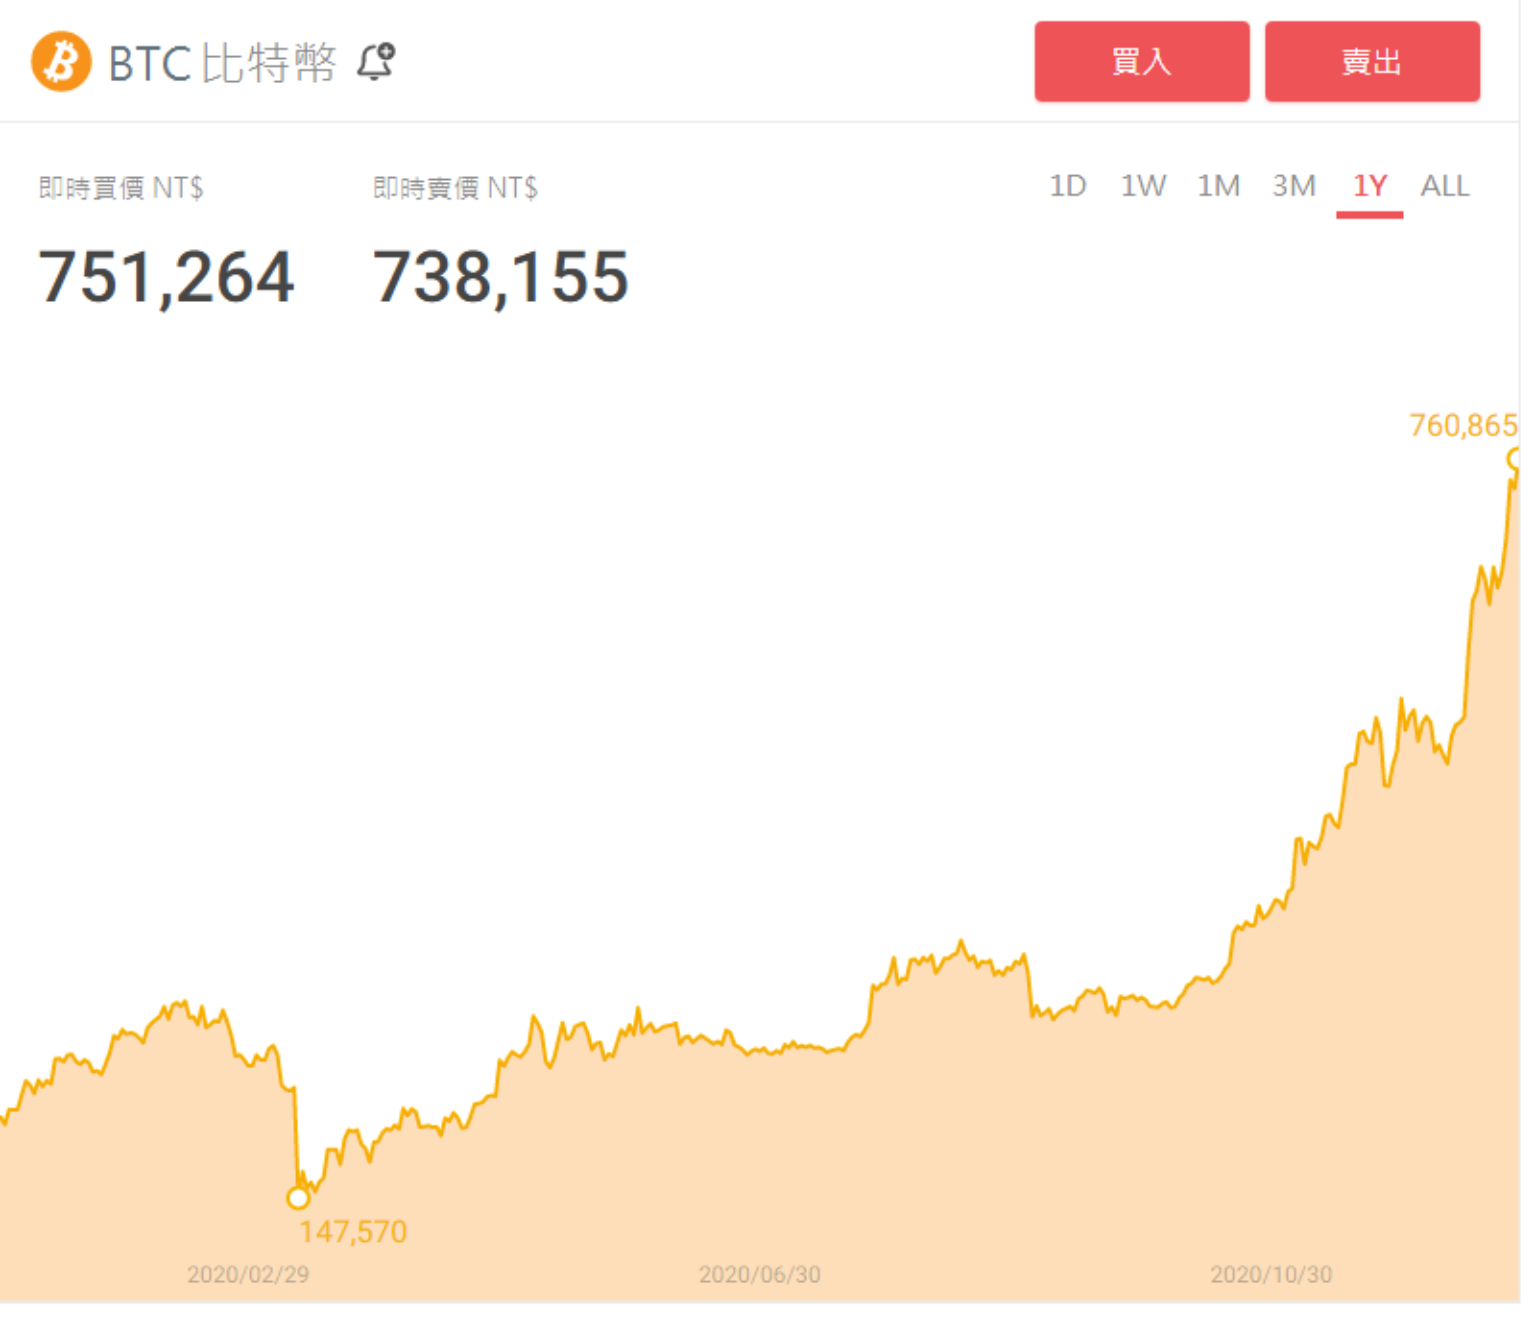Show the ALL time price history
Viewport: 1536px width, 1317px height.
[1444, 186]
